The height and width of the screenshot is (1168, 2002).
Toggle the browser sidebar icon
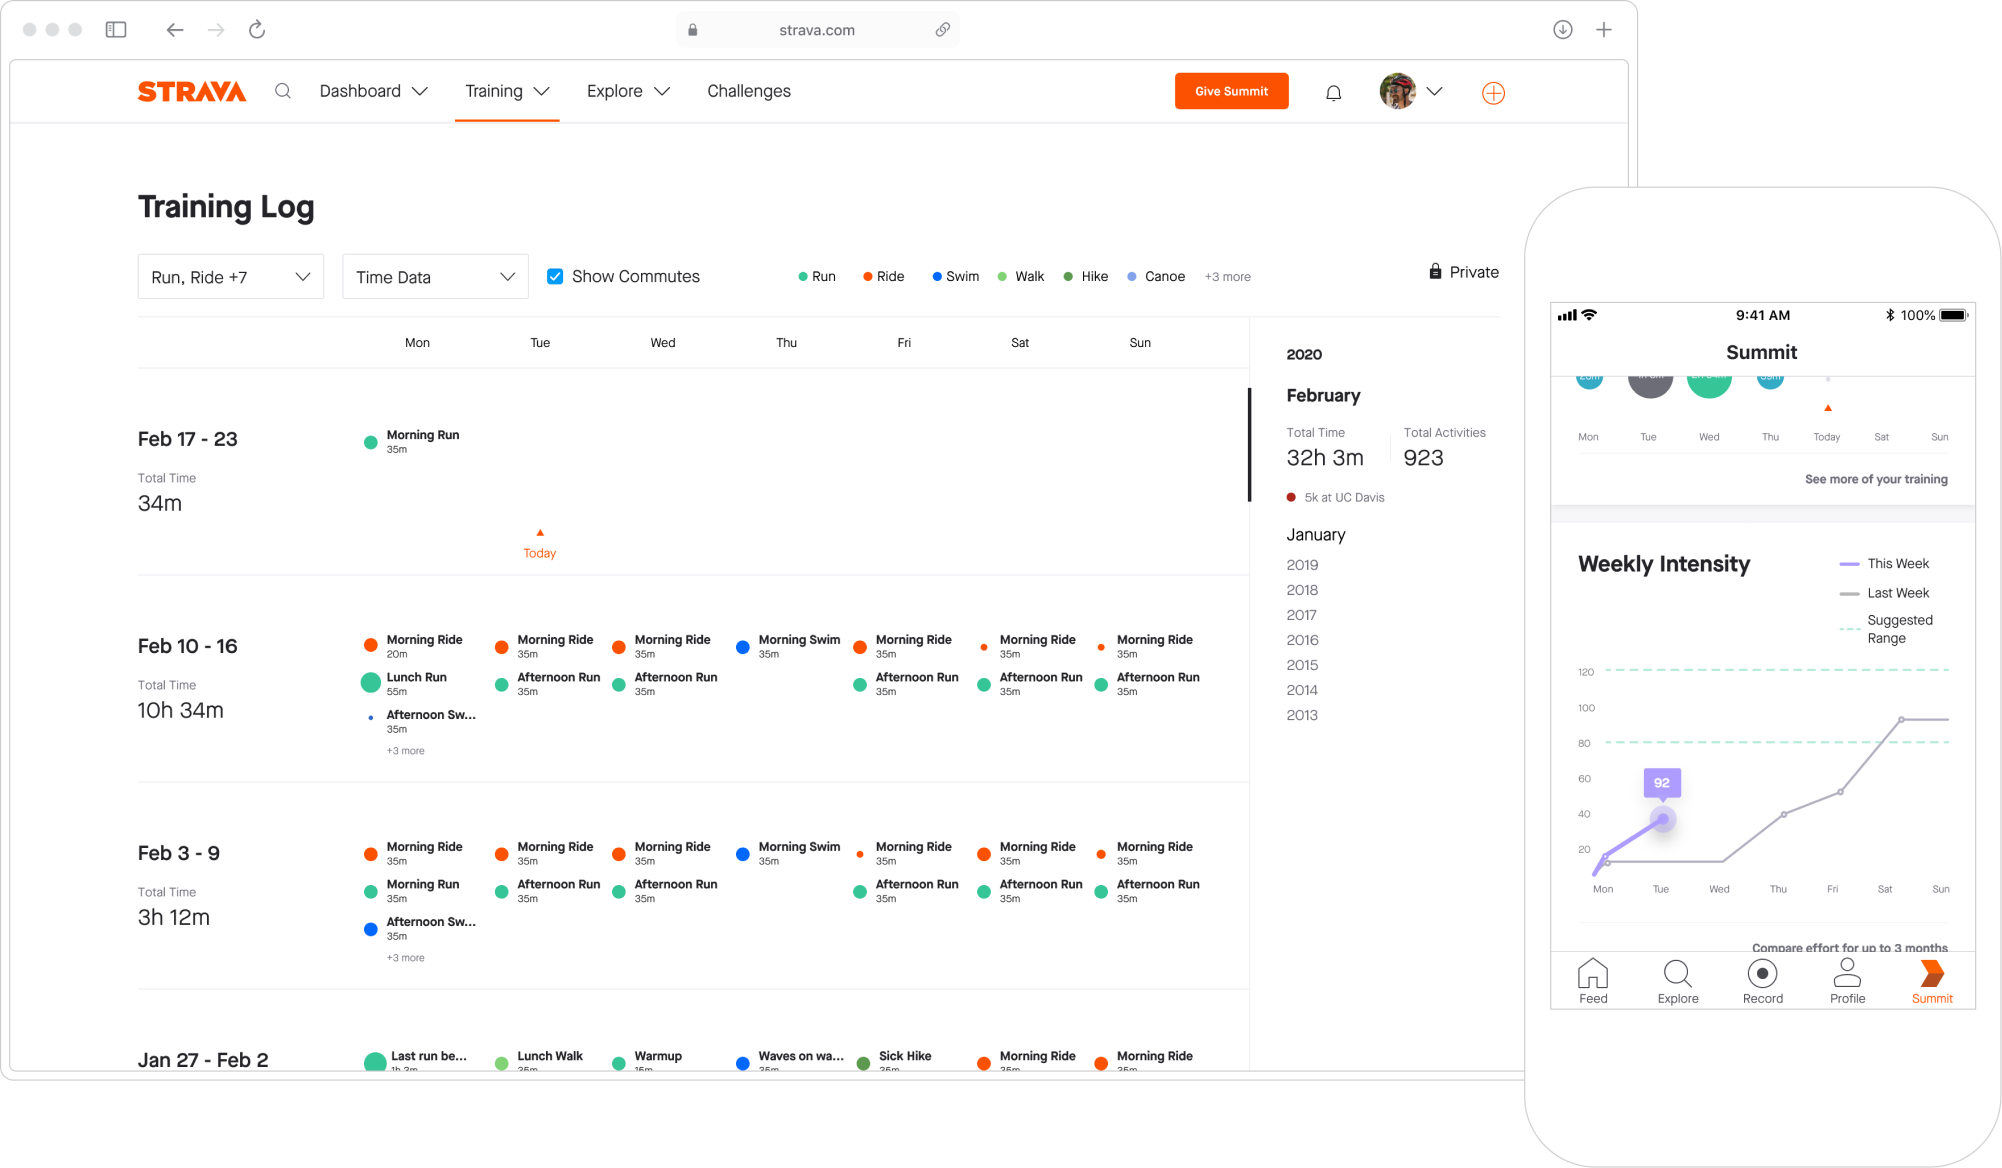116,30
